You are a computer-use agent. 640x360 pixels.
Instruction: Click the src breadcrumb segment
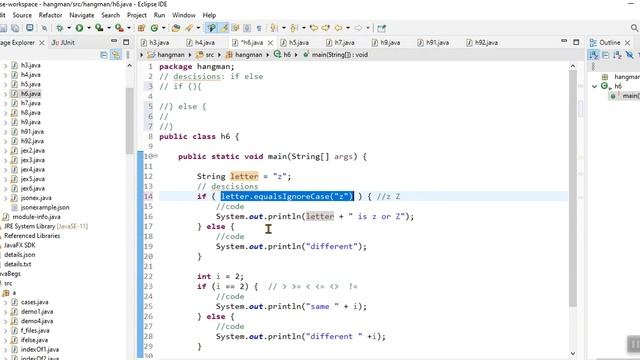tap(205, 55)
